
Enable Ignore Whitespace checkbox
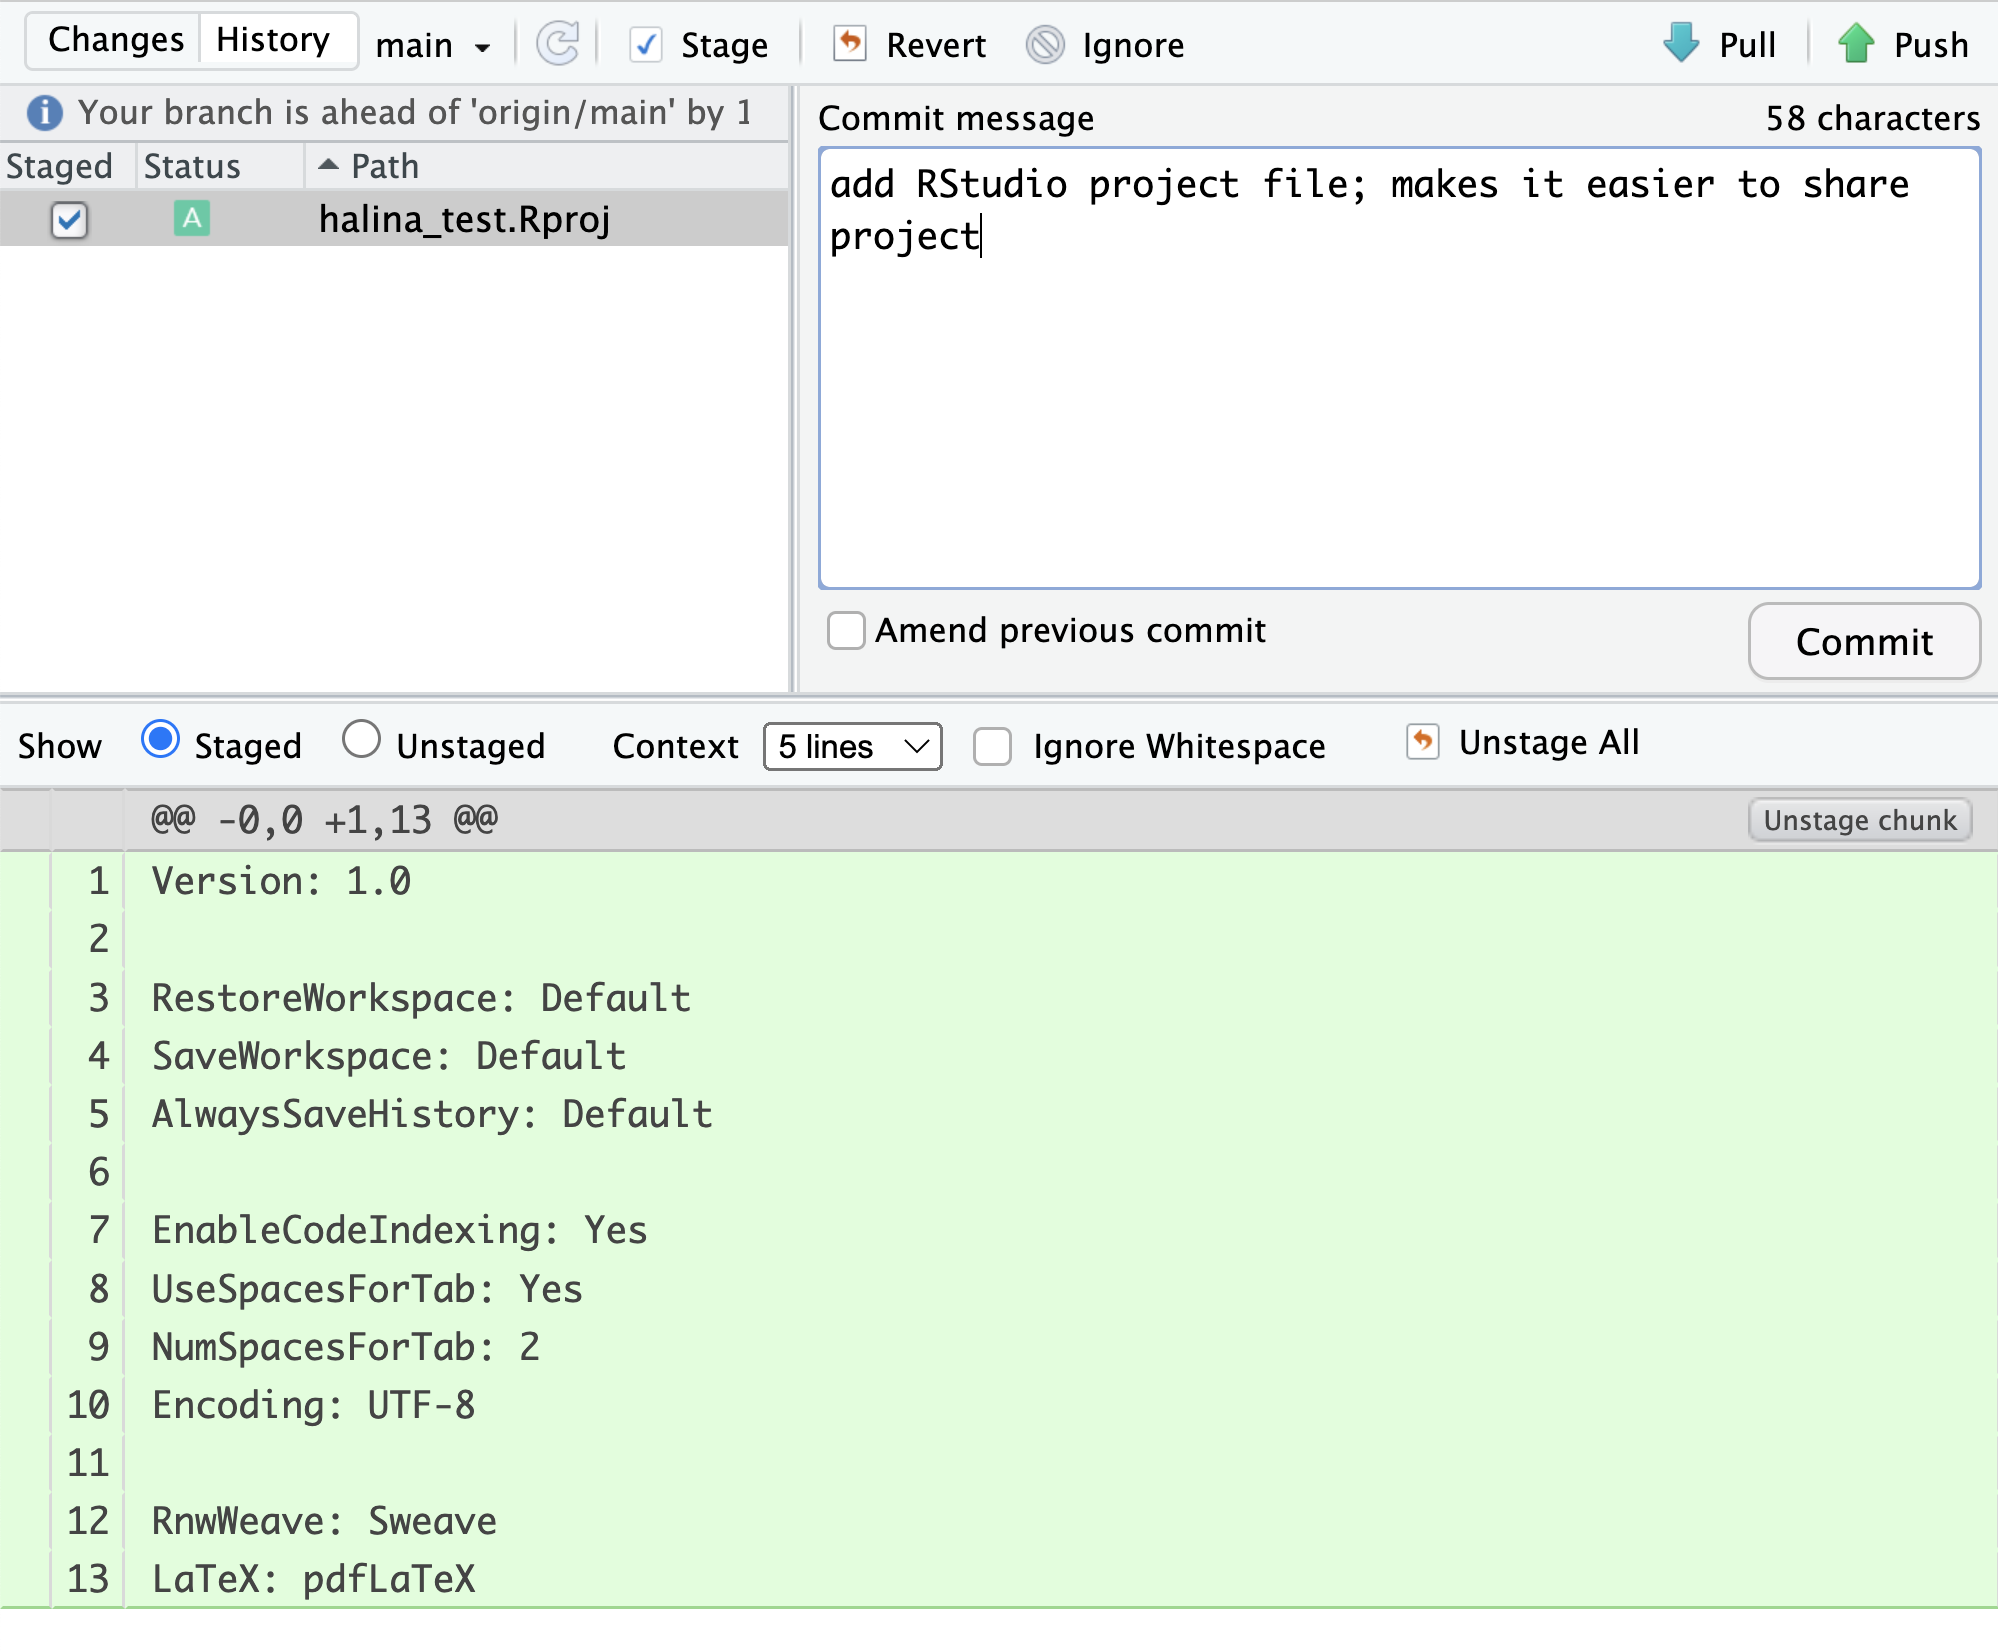click(993, 746)
